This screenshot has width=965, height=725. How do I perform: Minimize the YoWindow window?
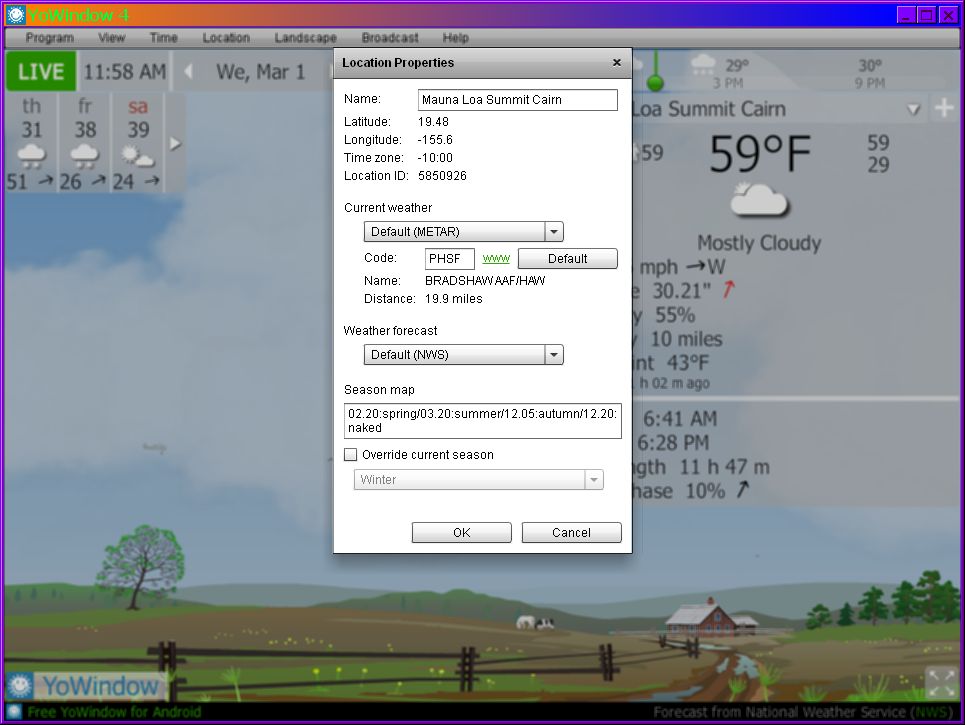pyautogui.click(x=905, y=15)
